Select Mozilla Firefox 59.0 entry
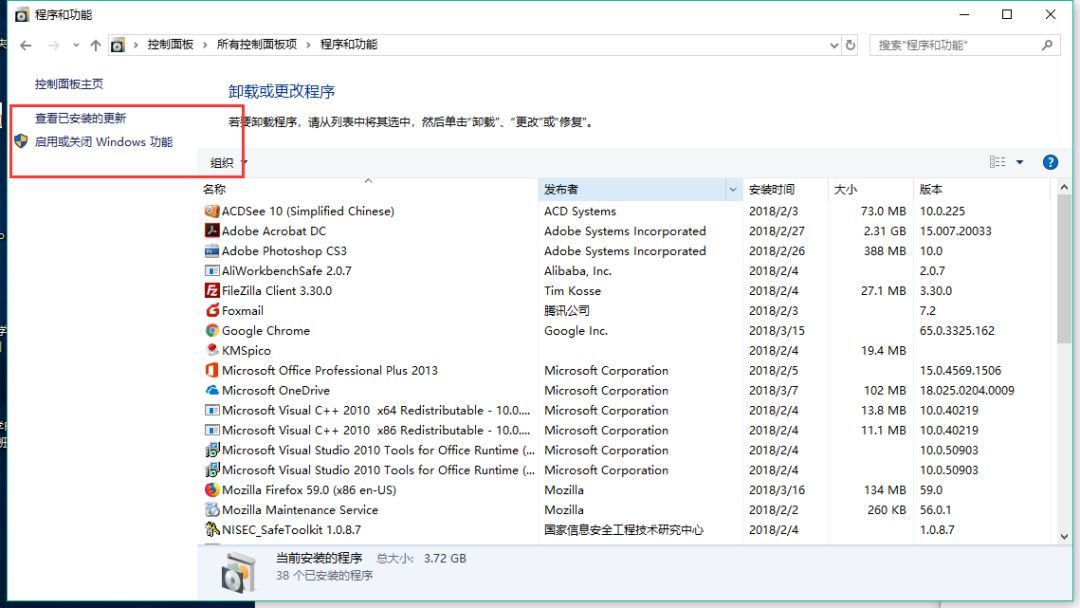1080x608 pixels. [290, 490]
